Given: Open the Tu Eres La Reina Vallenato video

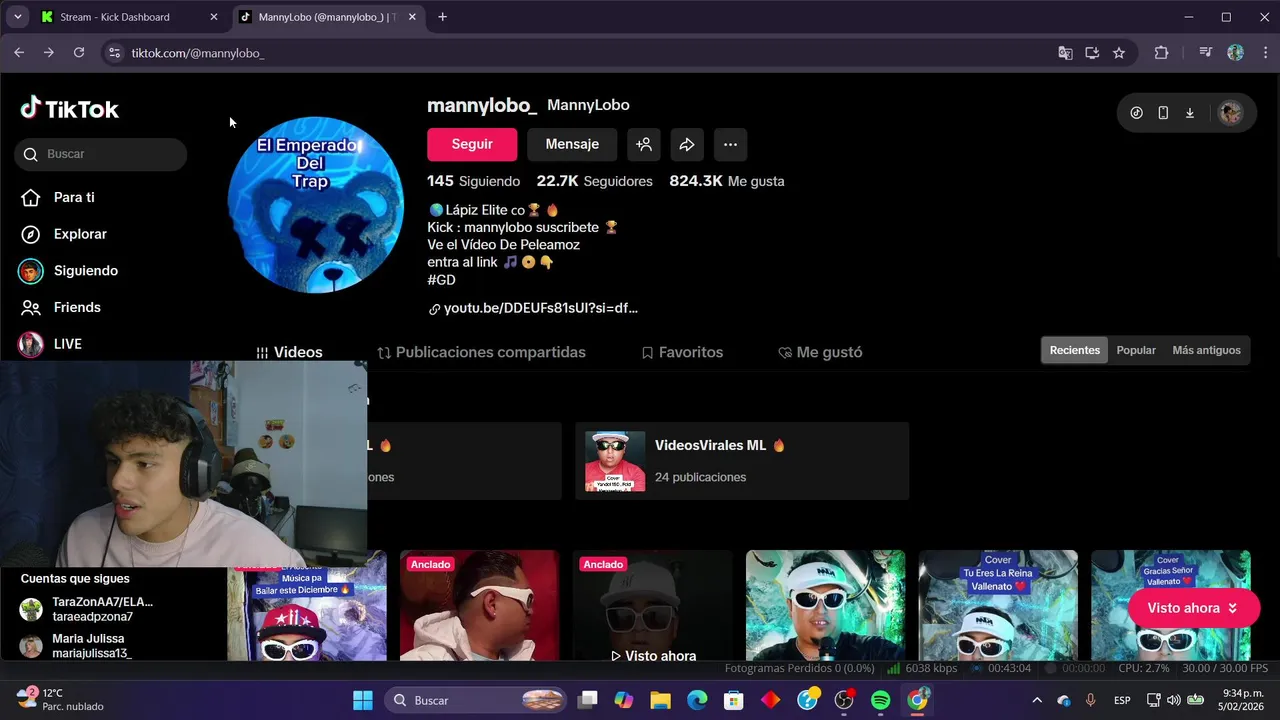Looking at the screenshot, I should pos(998,605).
